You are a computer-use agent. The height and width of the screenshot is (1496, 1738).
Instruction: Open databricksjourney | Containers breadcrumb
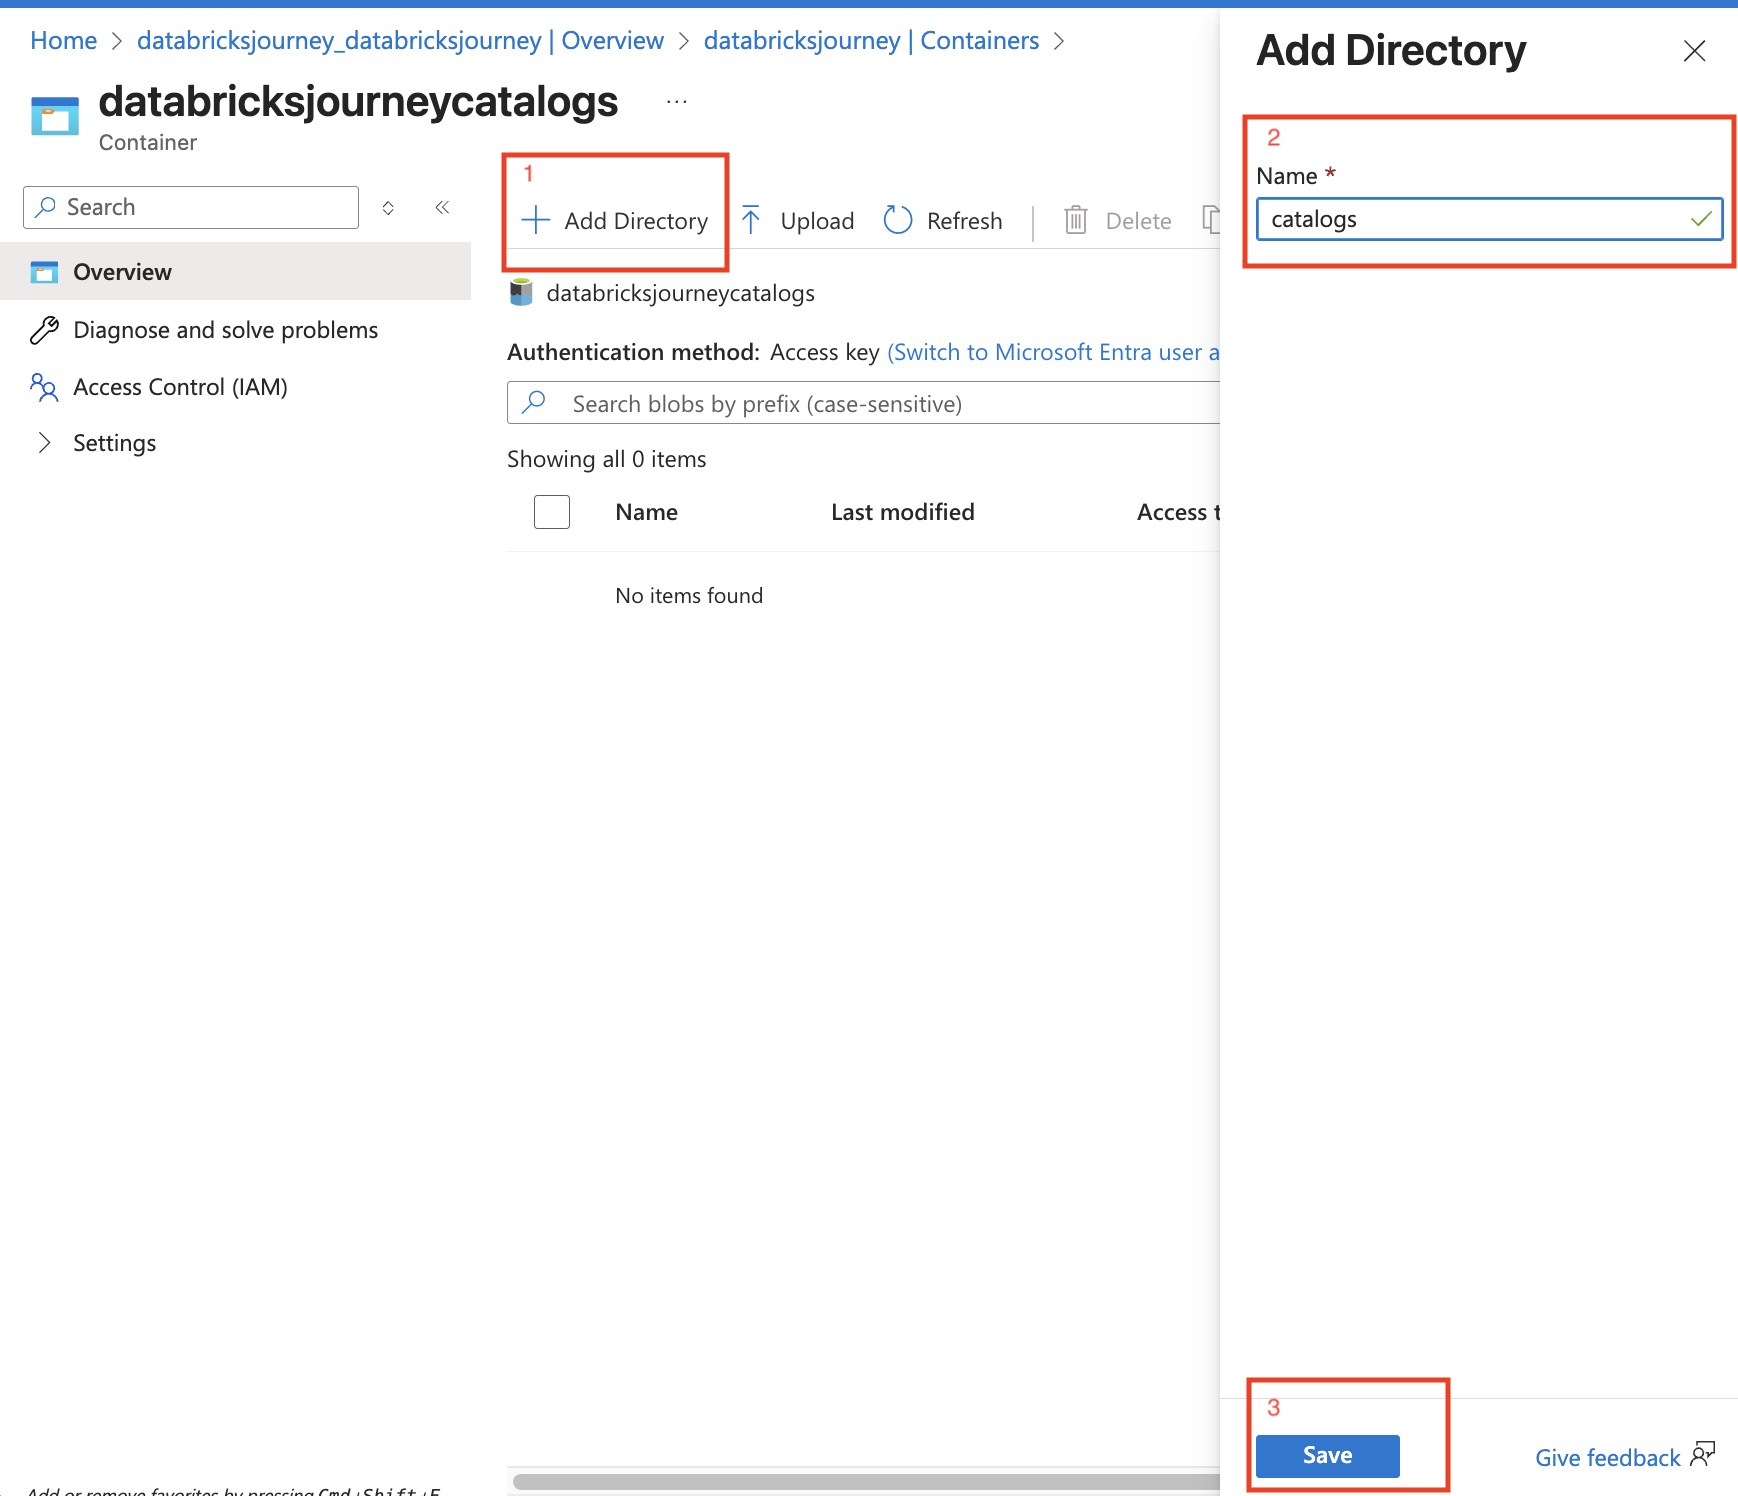tap(870, 41)
